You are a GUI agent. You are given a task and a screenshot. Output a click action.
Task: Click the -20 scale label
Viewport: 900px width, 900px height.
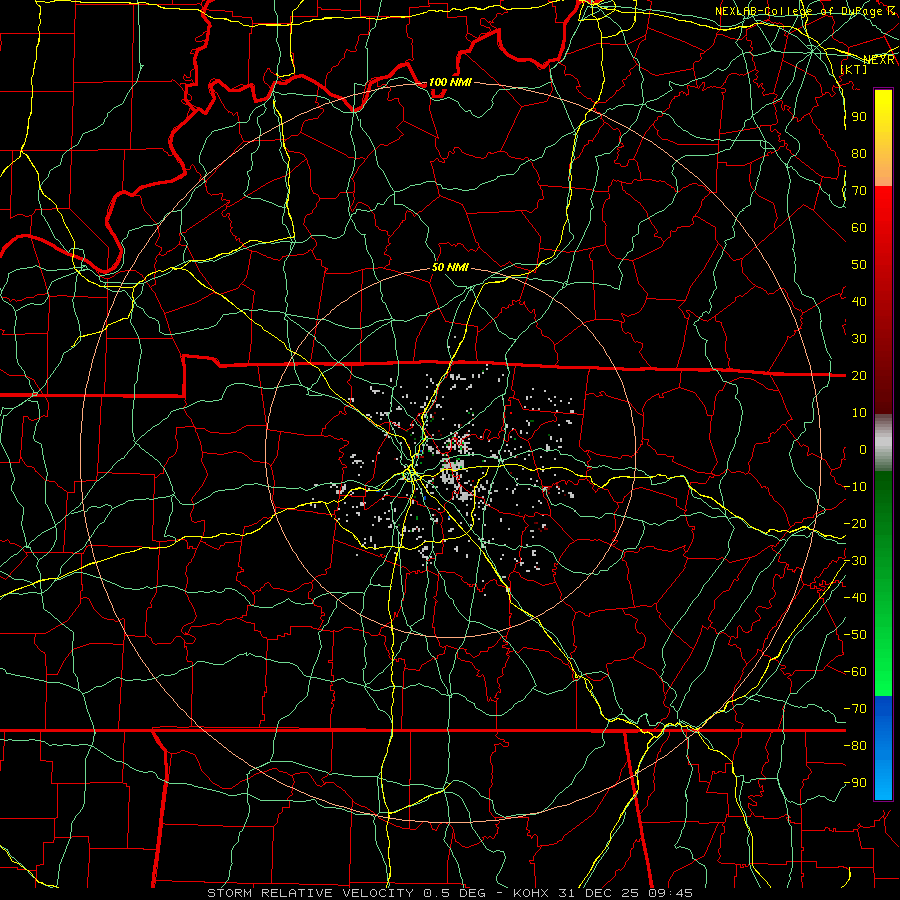(855, 523)
